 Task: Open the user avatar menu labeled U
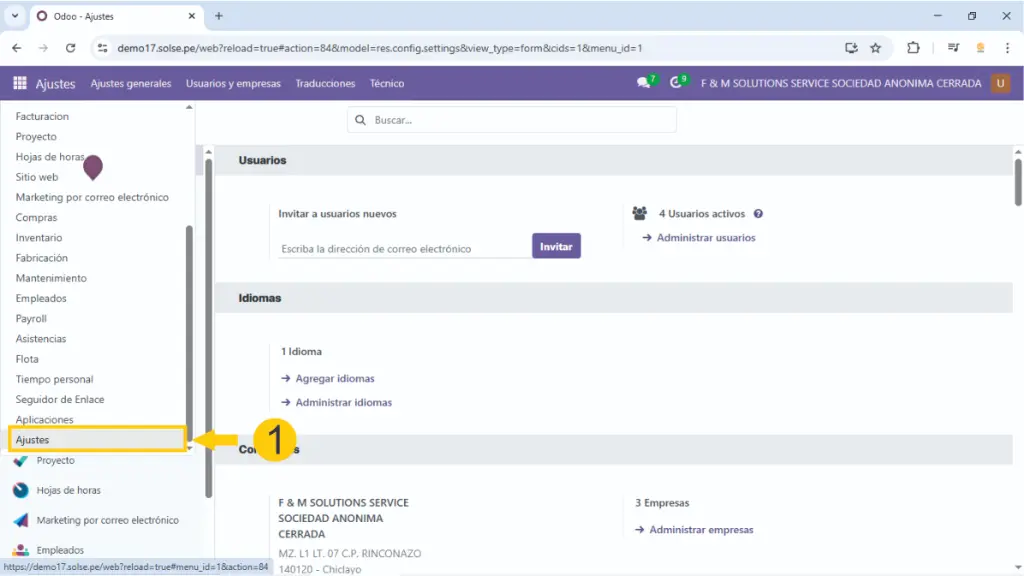1000,84
